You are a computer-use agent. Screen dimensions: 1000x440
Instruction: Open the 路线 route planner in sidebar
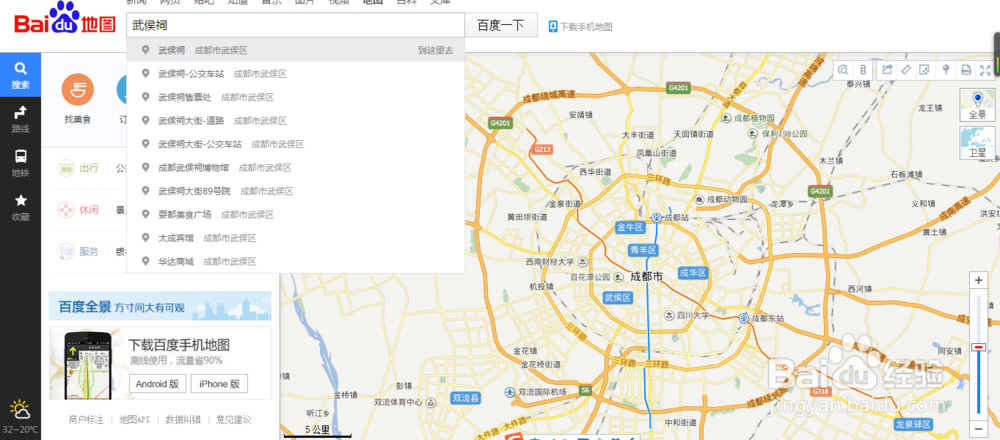20,119
